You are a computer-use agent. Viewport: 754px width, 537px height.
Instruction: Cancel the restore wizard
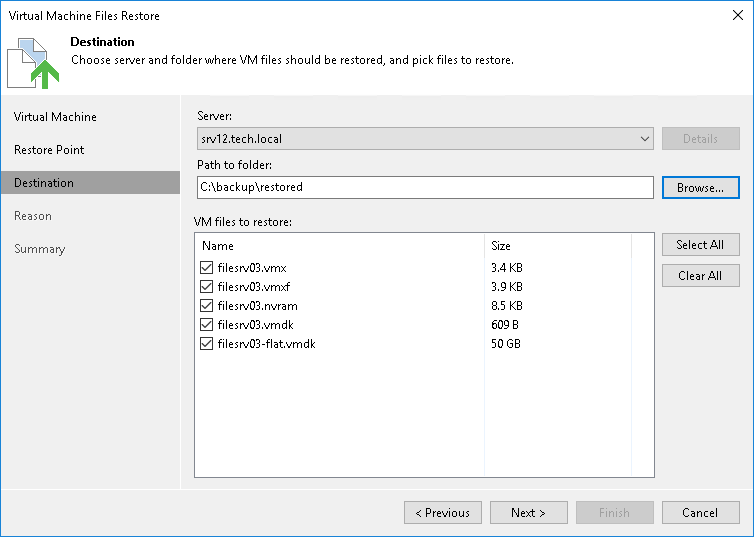click(701, 512)
